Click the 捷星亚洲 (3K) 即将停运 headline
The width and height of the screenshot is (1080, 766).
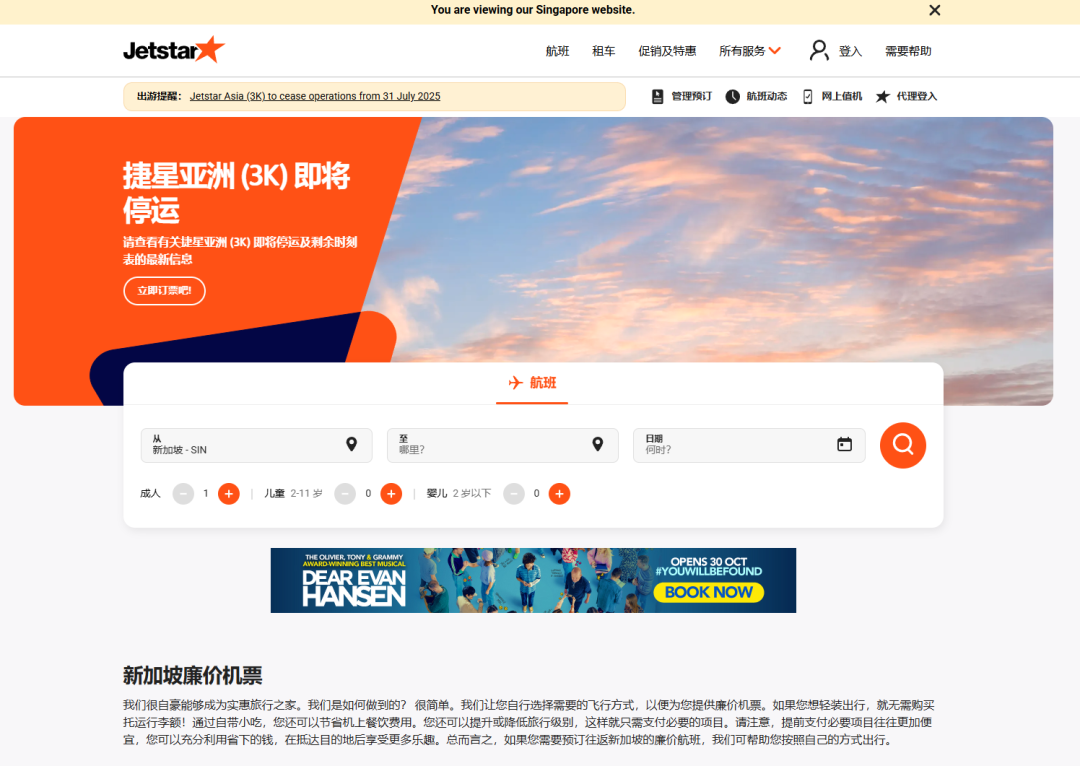coord(236,193)
